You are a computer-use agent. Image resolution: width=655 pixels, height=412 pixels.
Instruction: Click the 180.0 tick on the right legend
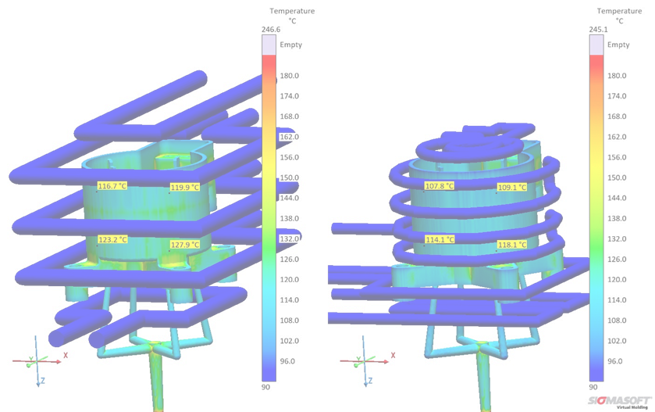[x=617, y=75]
